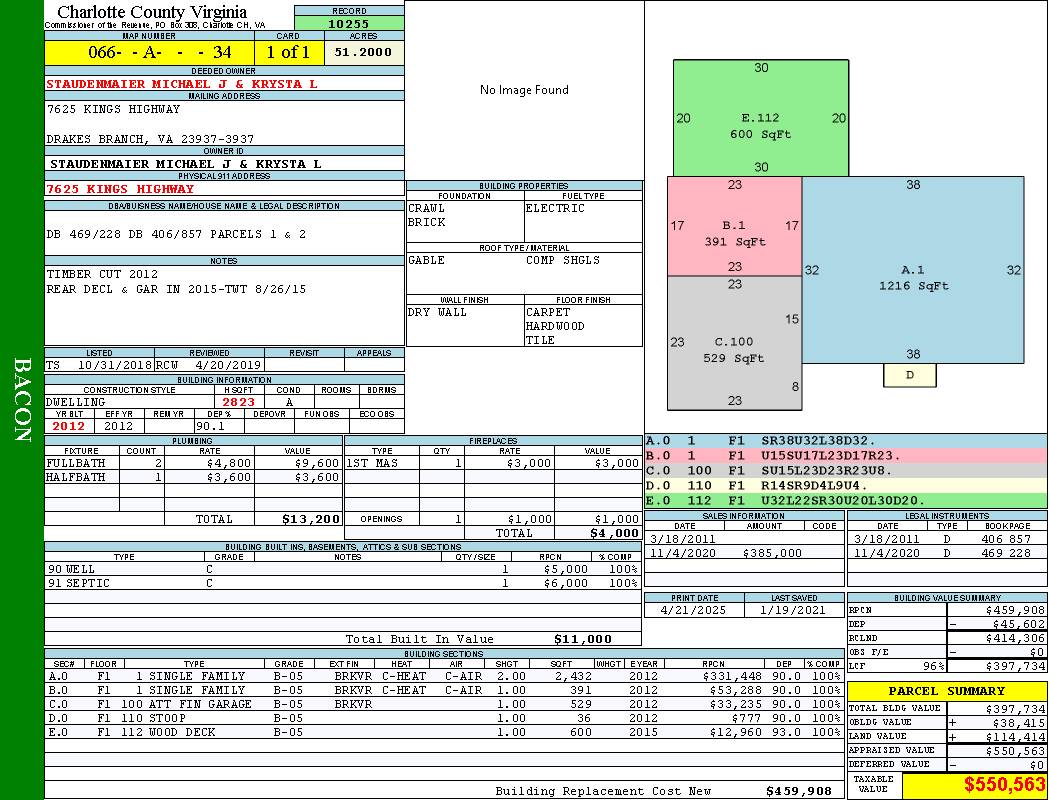Click the 91 SEPTIC built-in row
Viewport: 1050px width, 800px height.
coord(343,583)
